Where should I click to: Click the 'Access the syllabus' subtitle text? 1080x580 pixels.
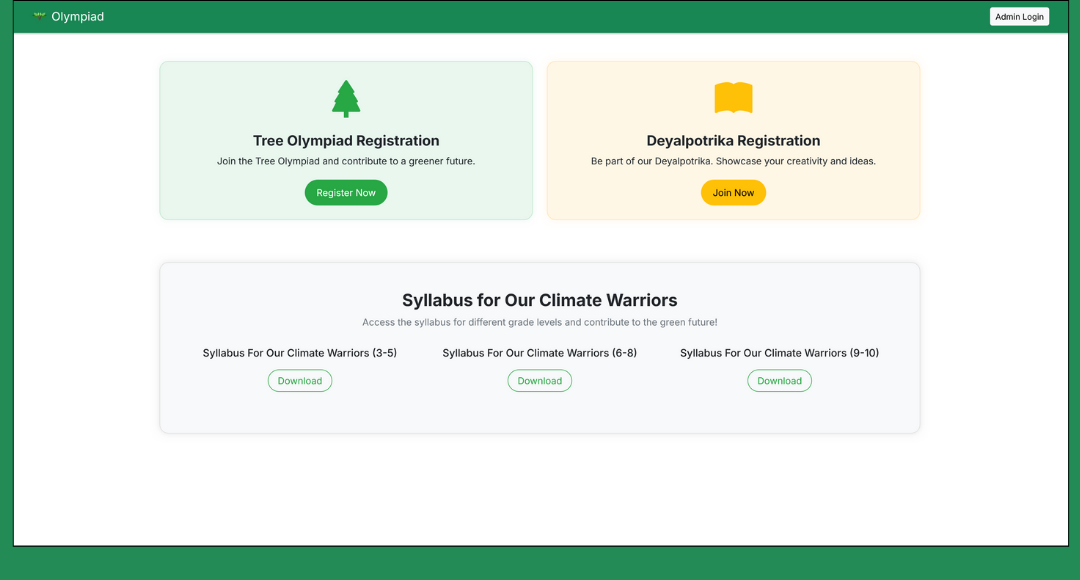pos(539,322)
